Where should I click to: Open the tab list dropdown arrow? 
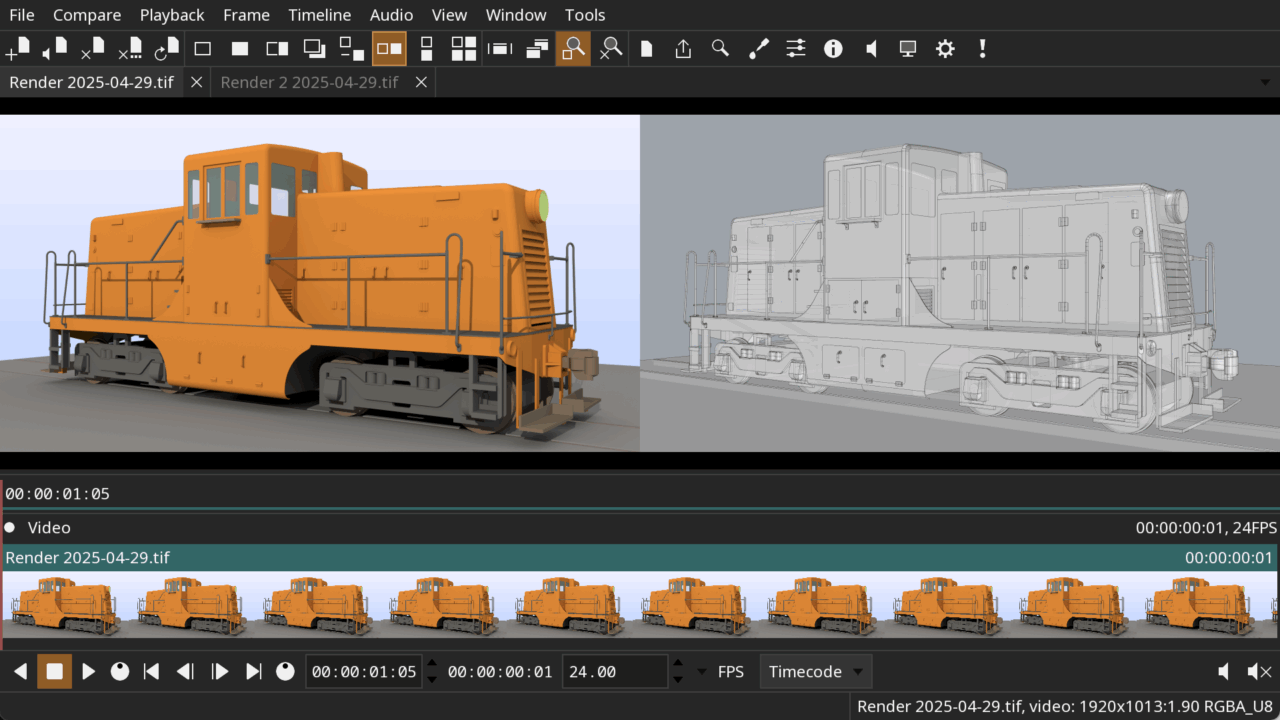pos(1265,82)
